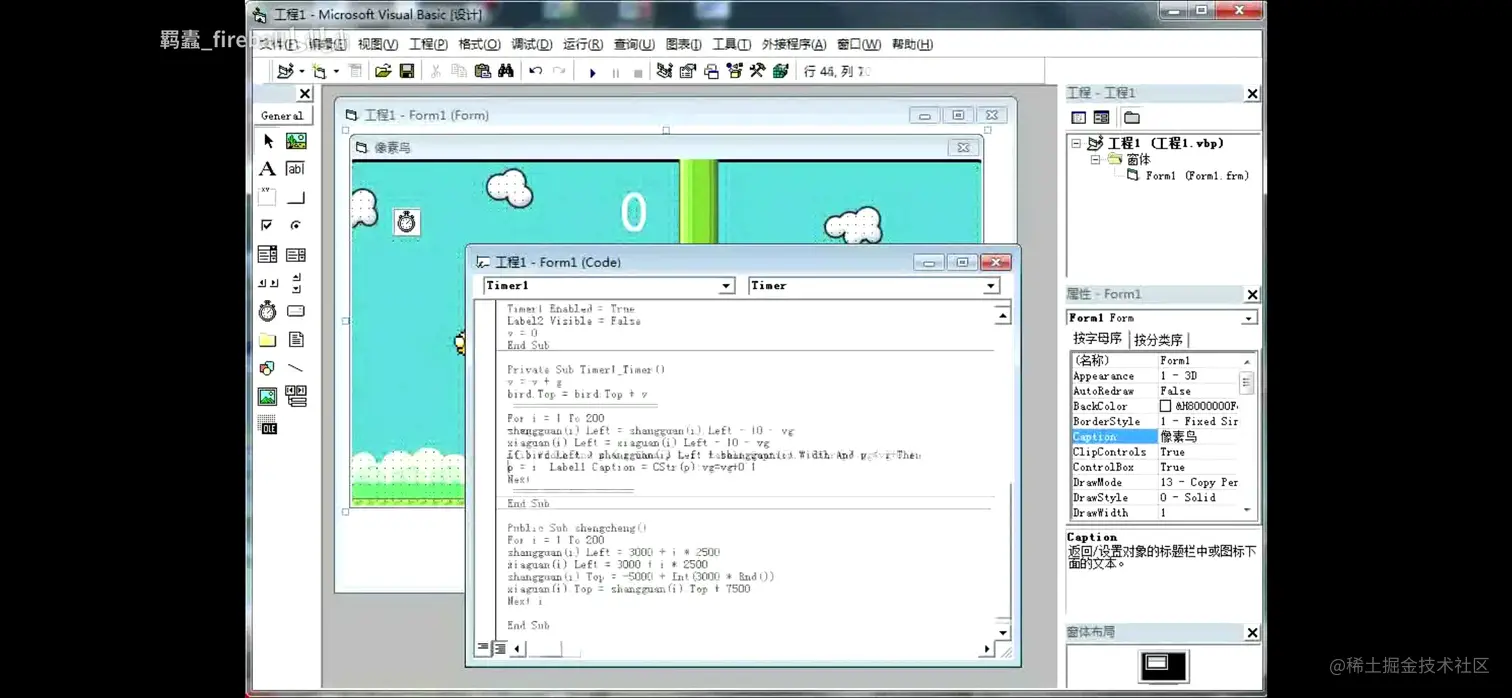Select the Label (A) control tool
The width and height of the screenshot is (1512, 698).
click(268, 169)
